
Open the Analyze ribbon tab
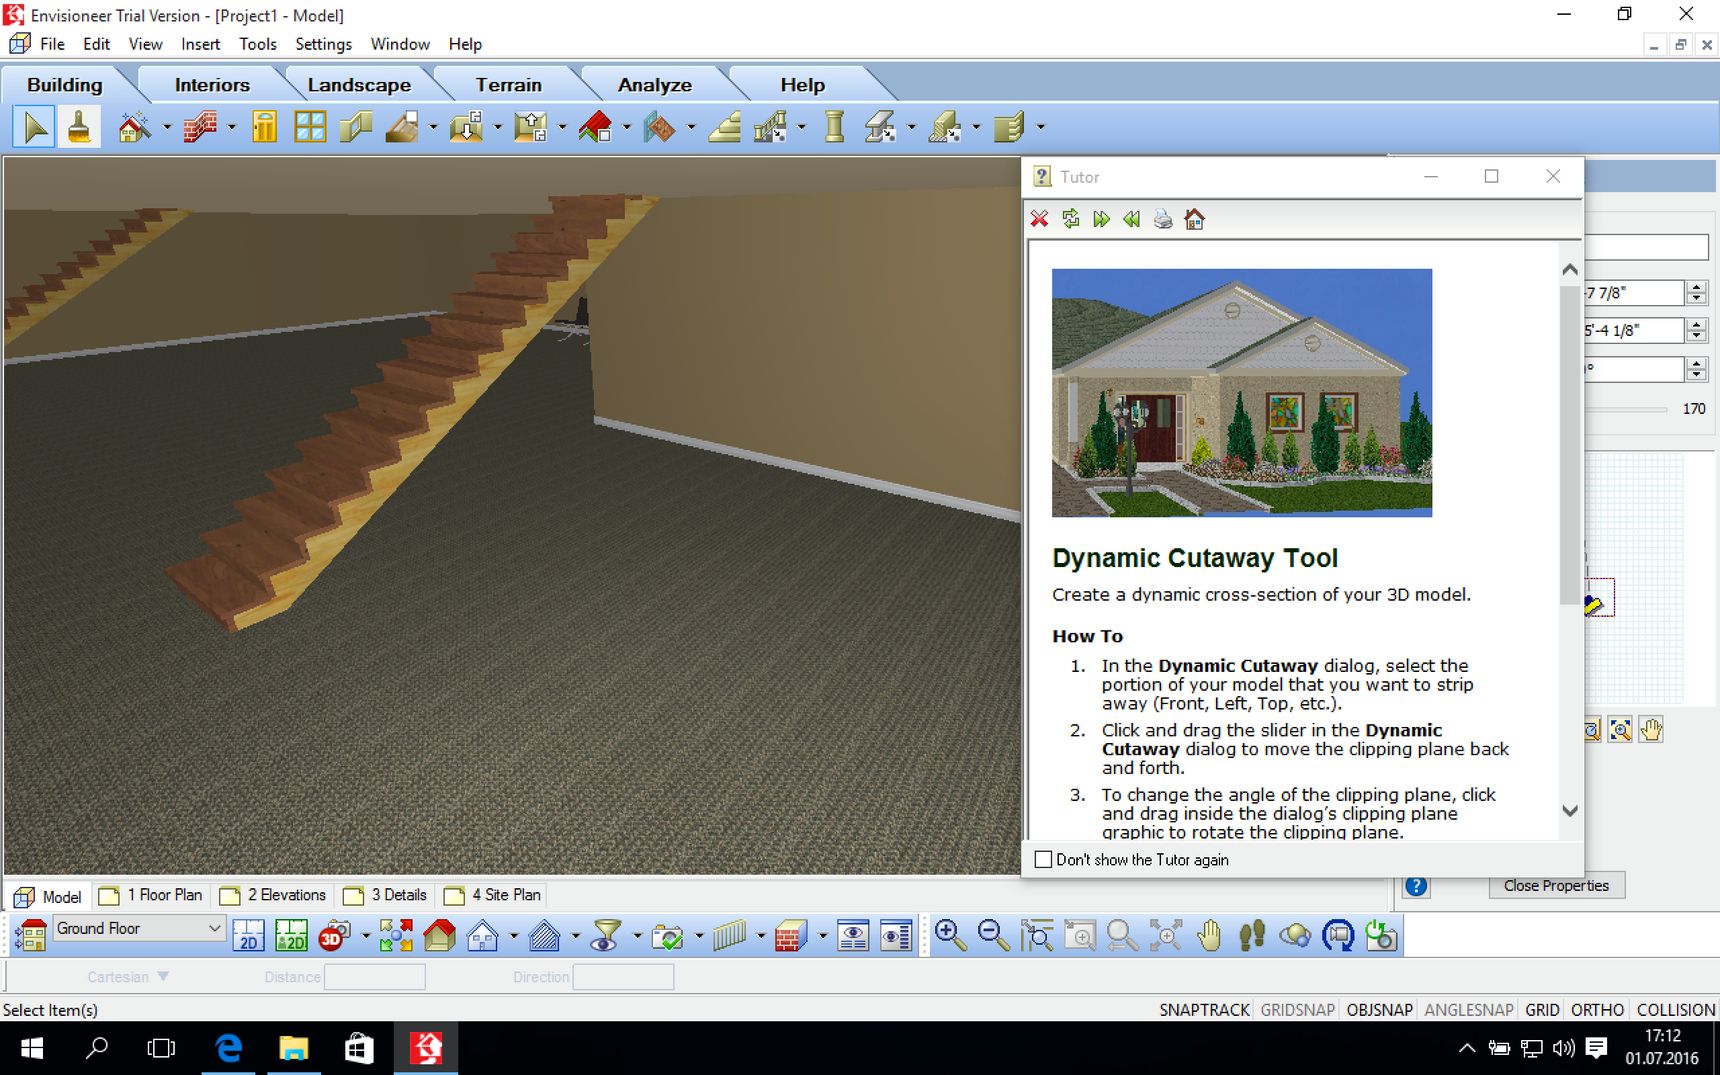[x=654, y=85]
